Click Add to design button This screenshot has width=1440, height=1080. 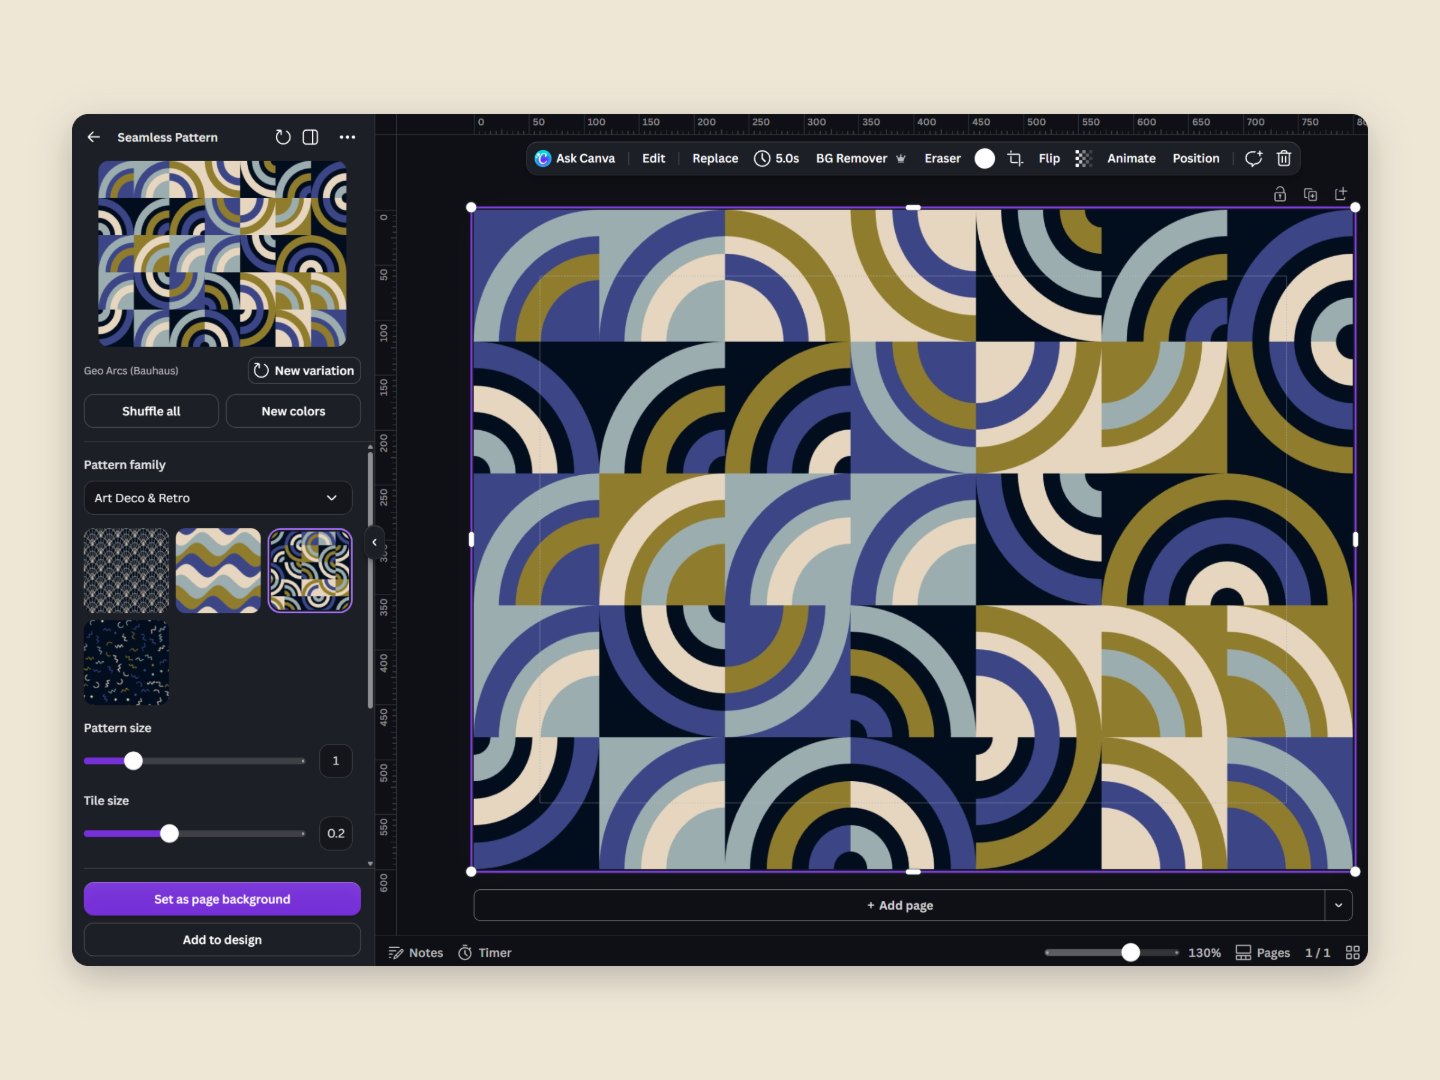(x=222, y=940)
